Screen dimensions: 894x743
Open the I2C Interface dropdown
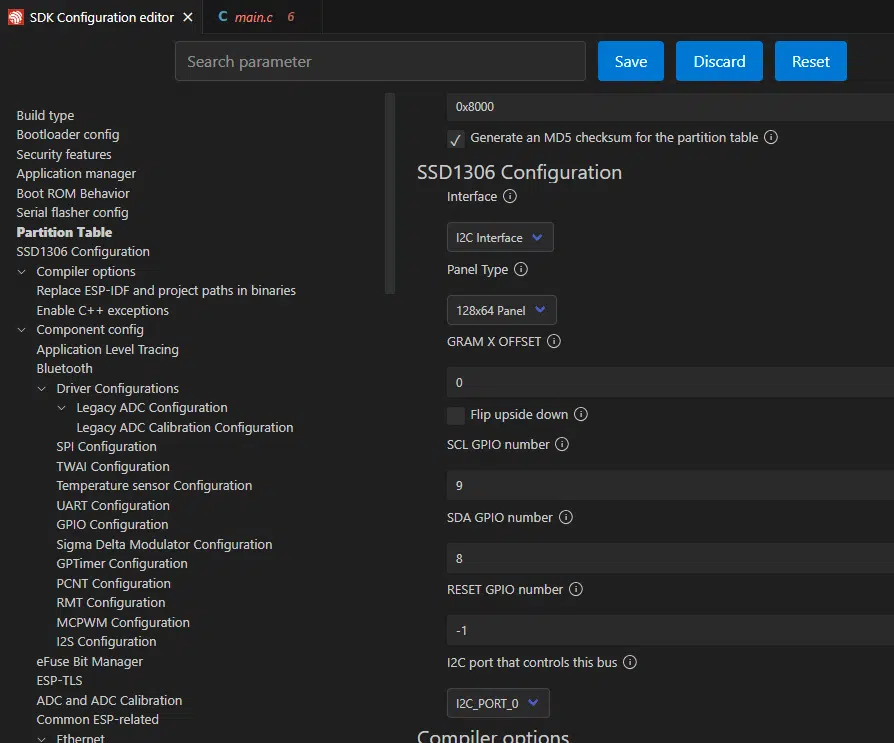[500, 237]
